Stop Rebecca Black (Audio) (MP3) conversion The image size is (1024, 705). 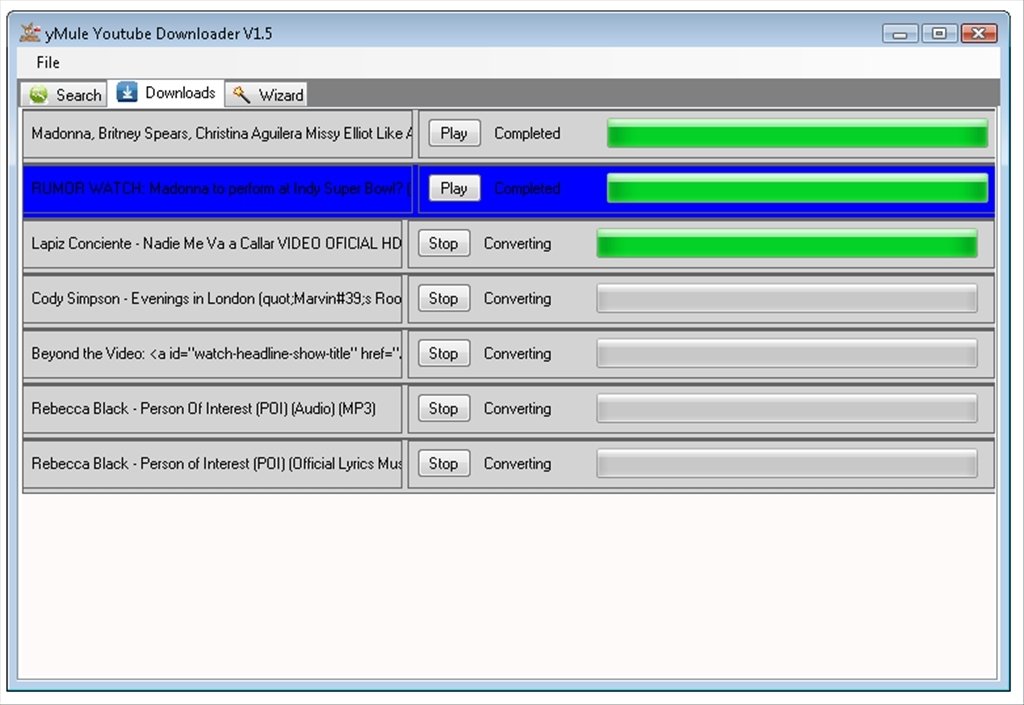point(443,409)
